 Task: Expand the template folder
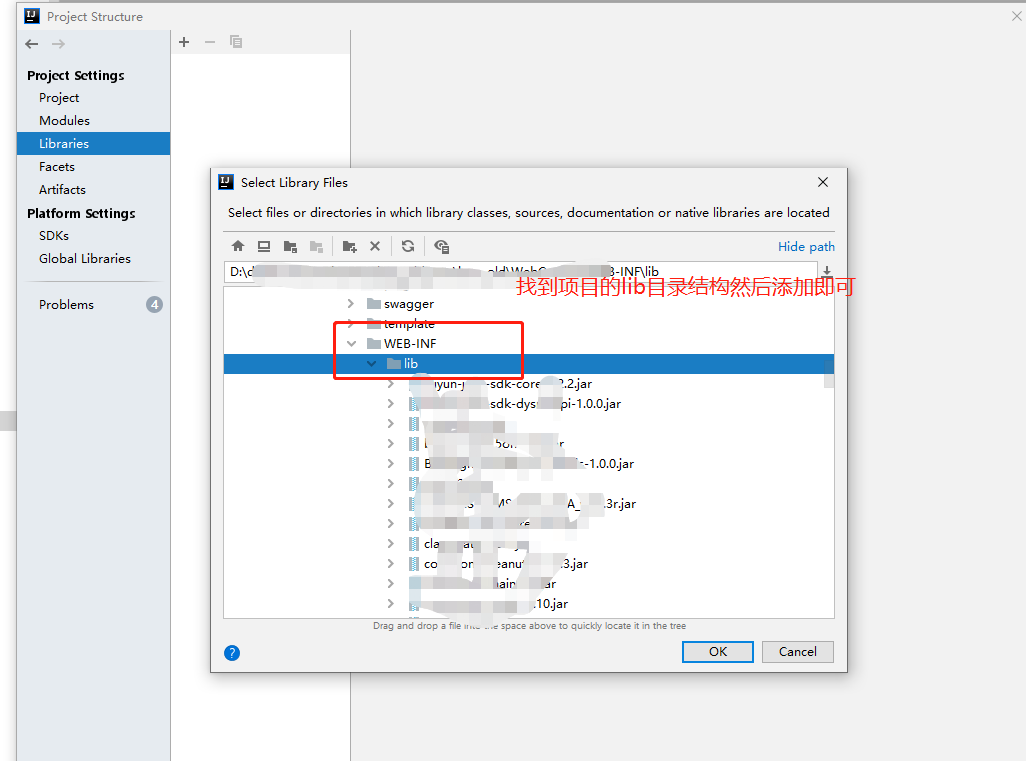click(x=351, y=323)
